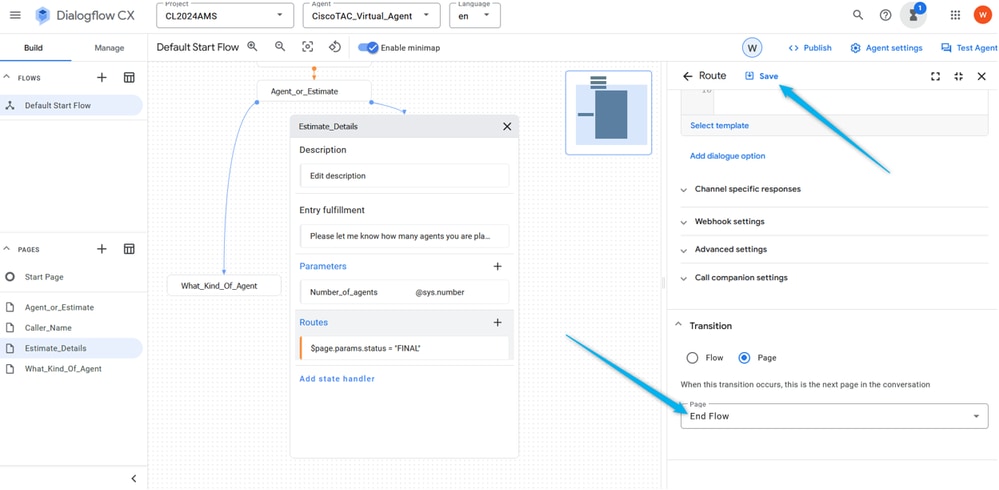999x490 pixels.
Task: Click Select template link
Action: point(719,126)
